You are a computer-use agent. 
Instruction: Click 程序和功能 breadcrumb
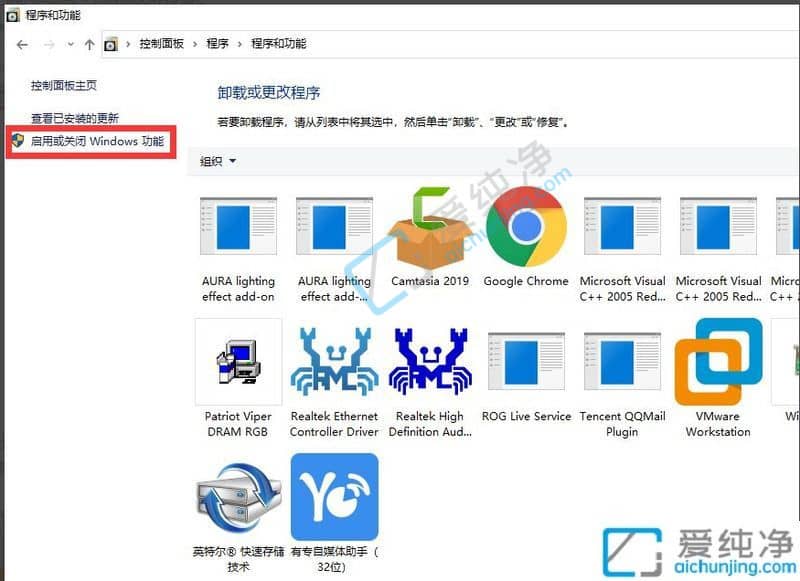coord(279,44)
